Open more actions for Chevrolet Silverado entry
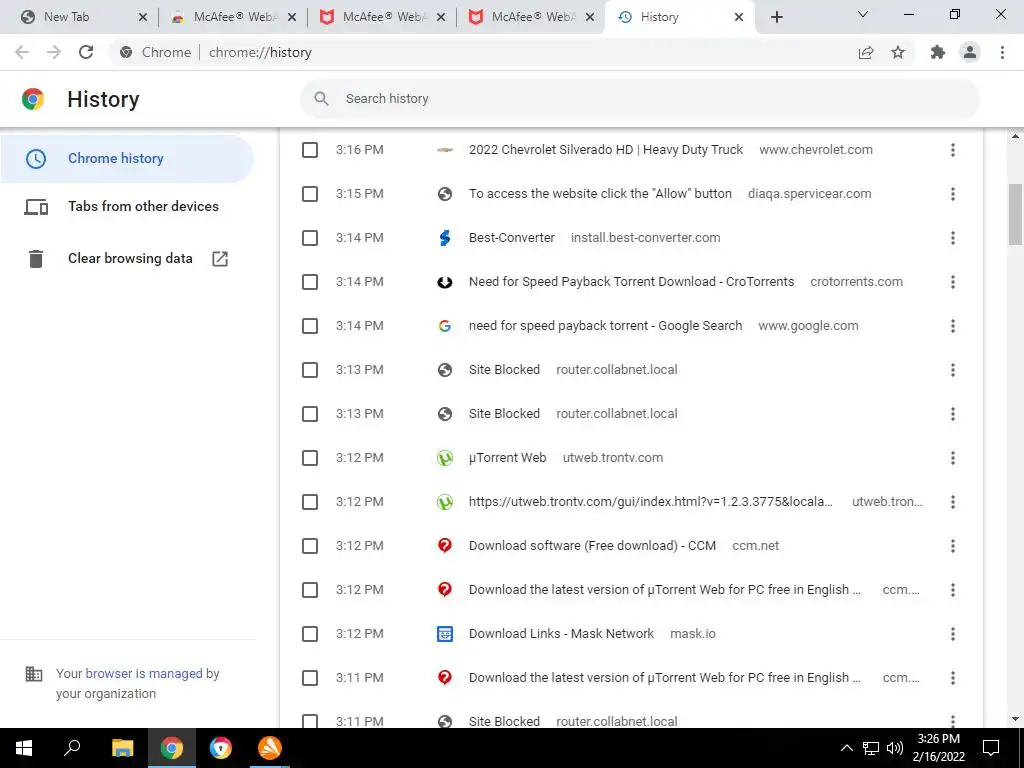 pyautogui.click(x=953, y=150)
